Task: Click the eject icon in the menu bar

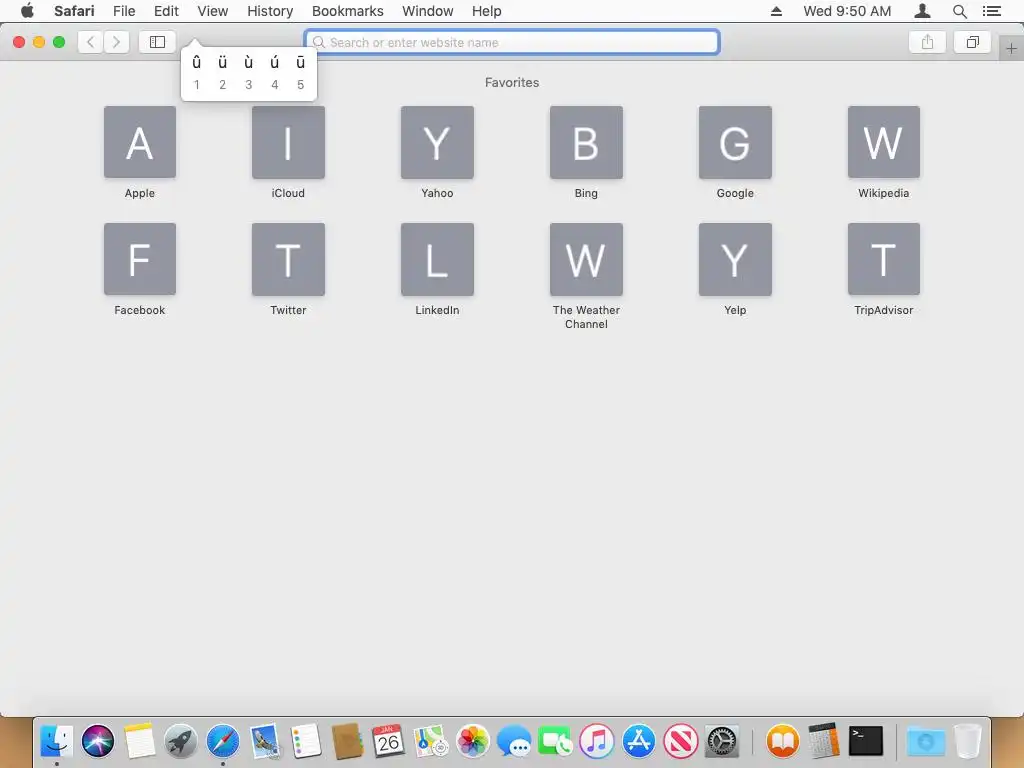Action: tap(776, 11)
